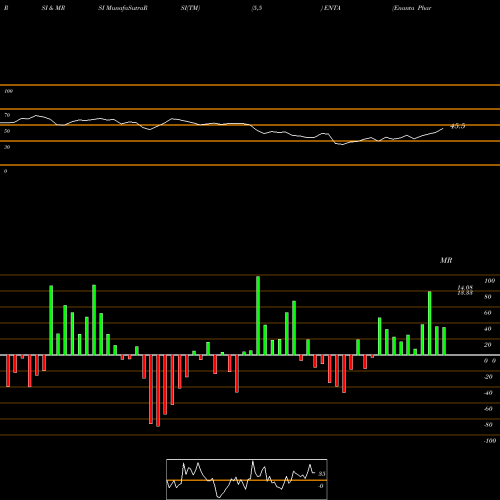Click the deepest red bar in the MR chart
The width and height of the screenshot is (500, 500).
coord(158,391)
